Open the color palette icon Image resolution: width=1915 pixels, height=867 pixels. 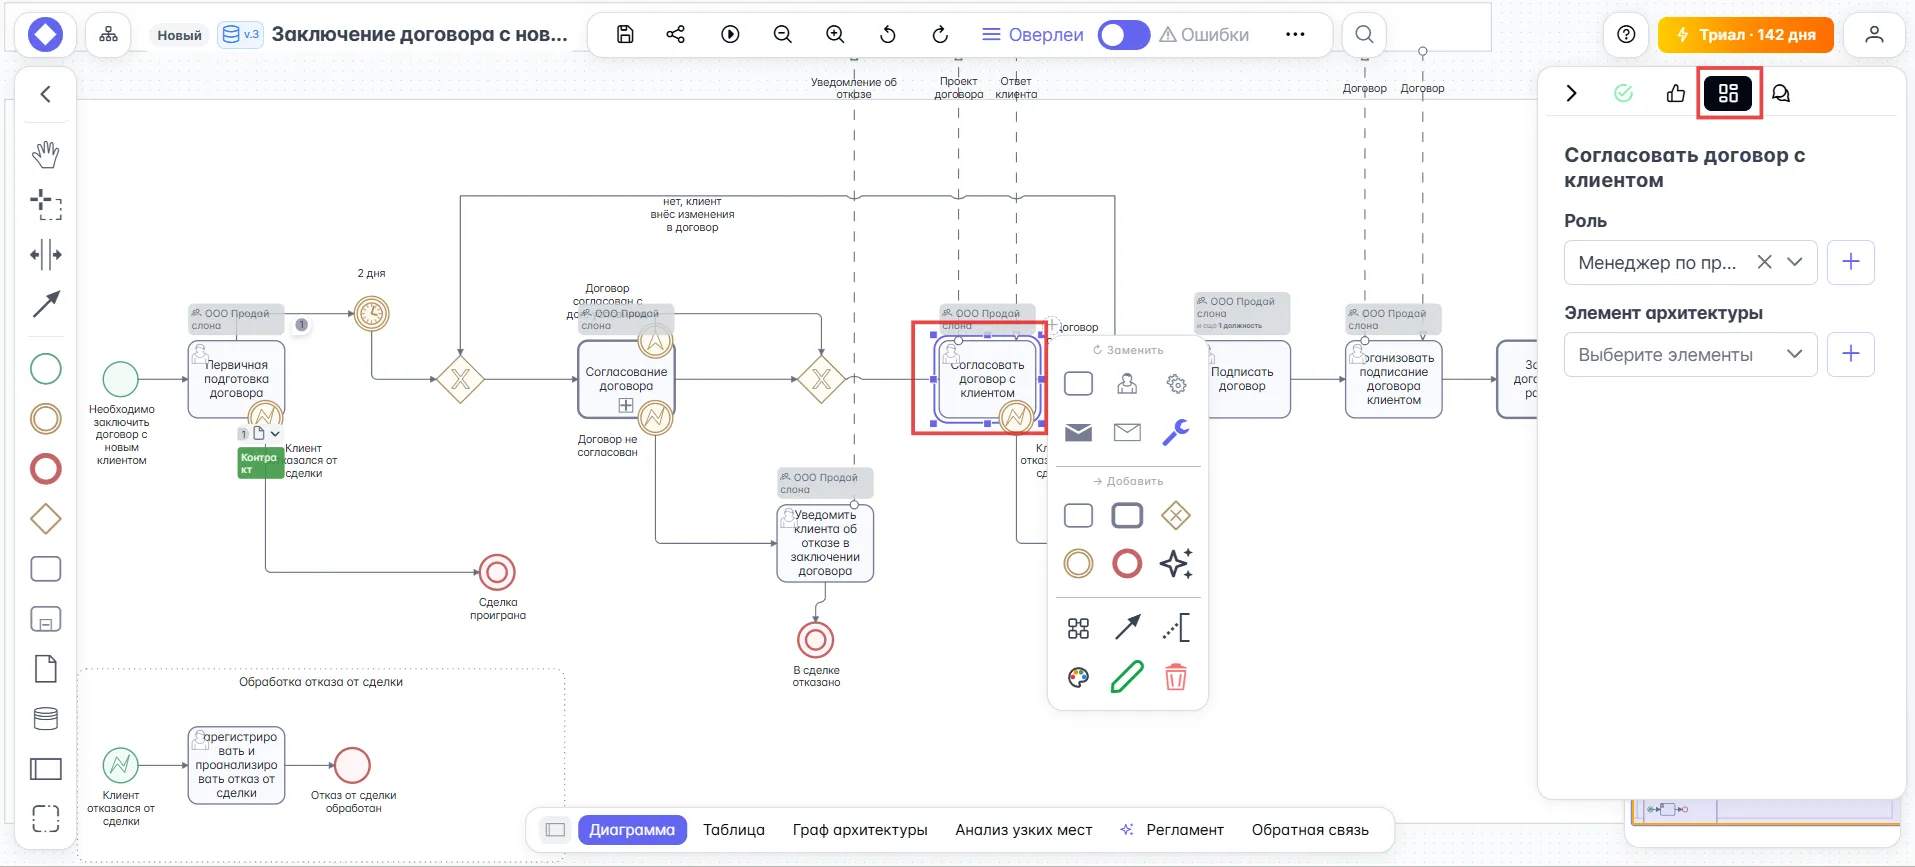[1078, 677]
